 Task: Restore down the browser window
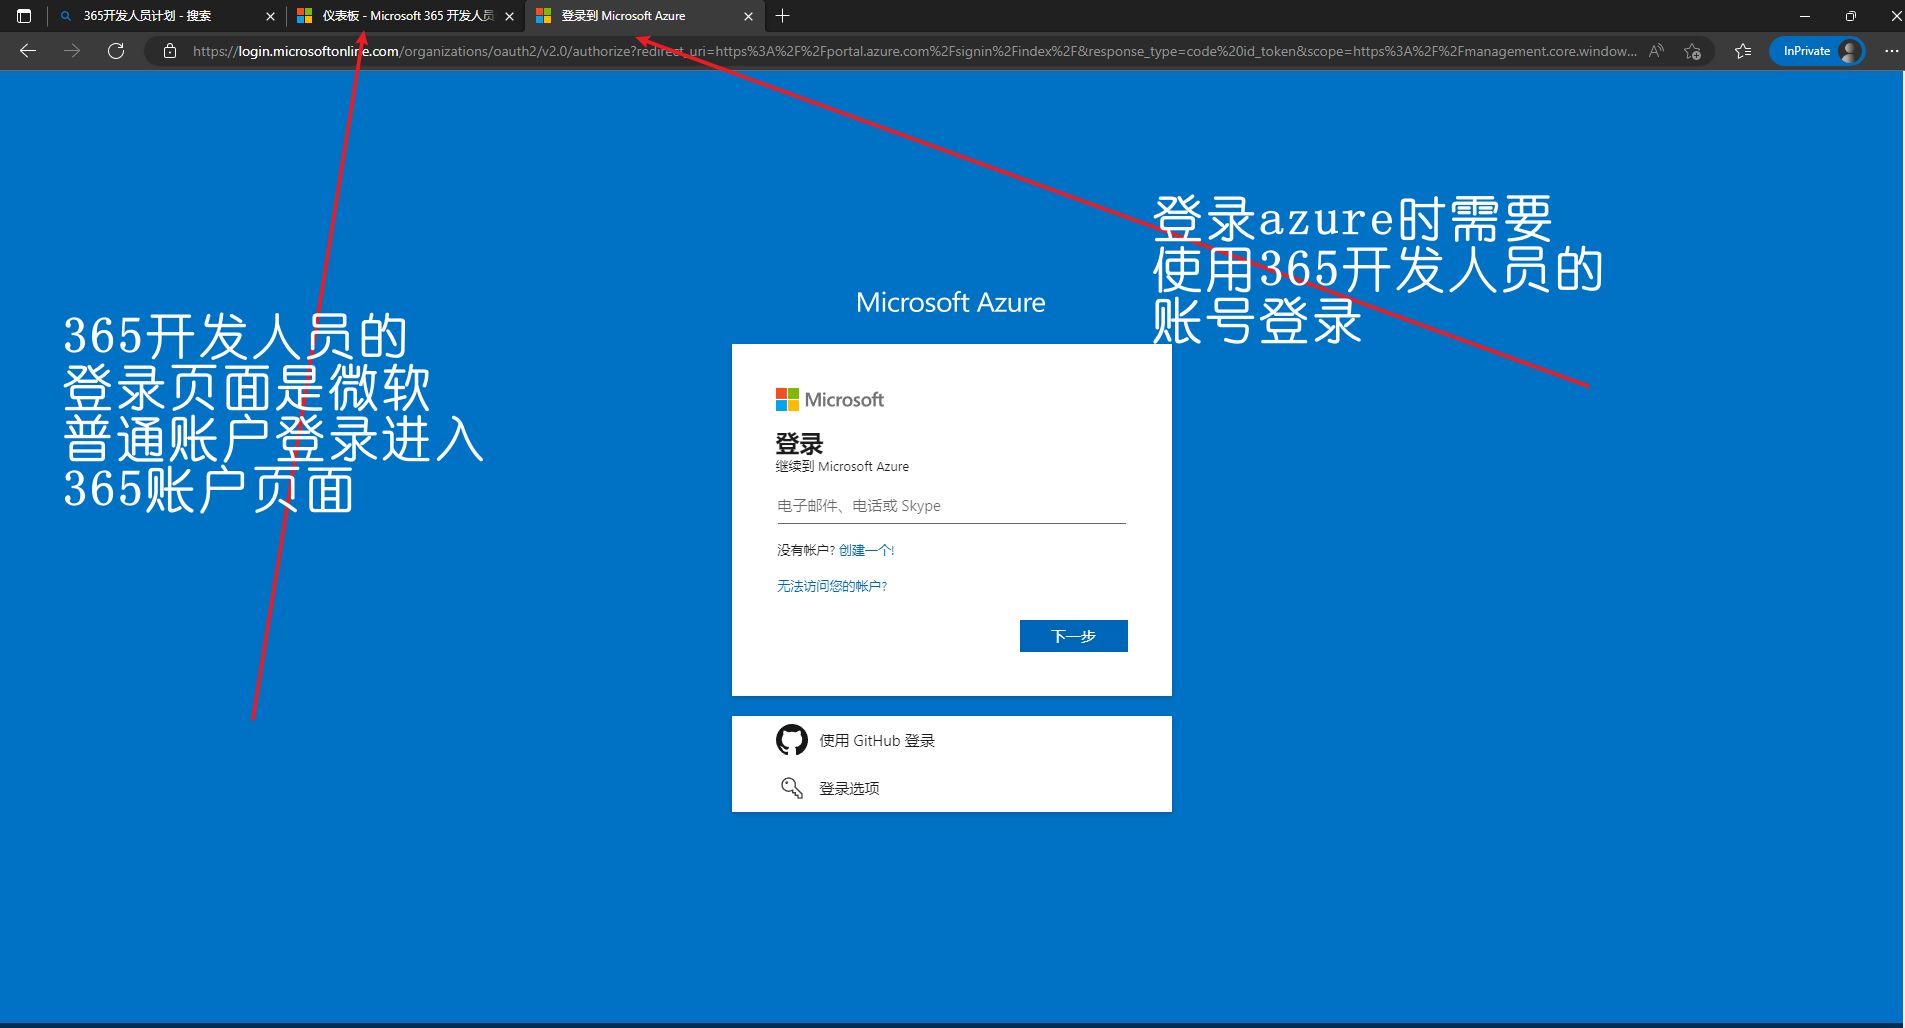(x=1850, y=16)
